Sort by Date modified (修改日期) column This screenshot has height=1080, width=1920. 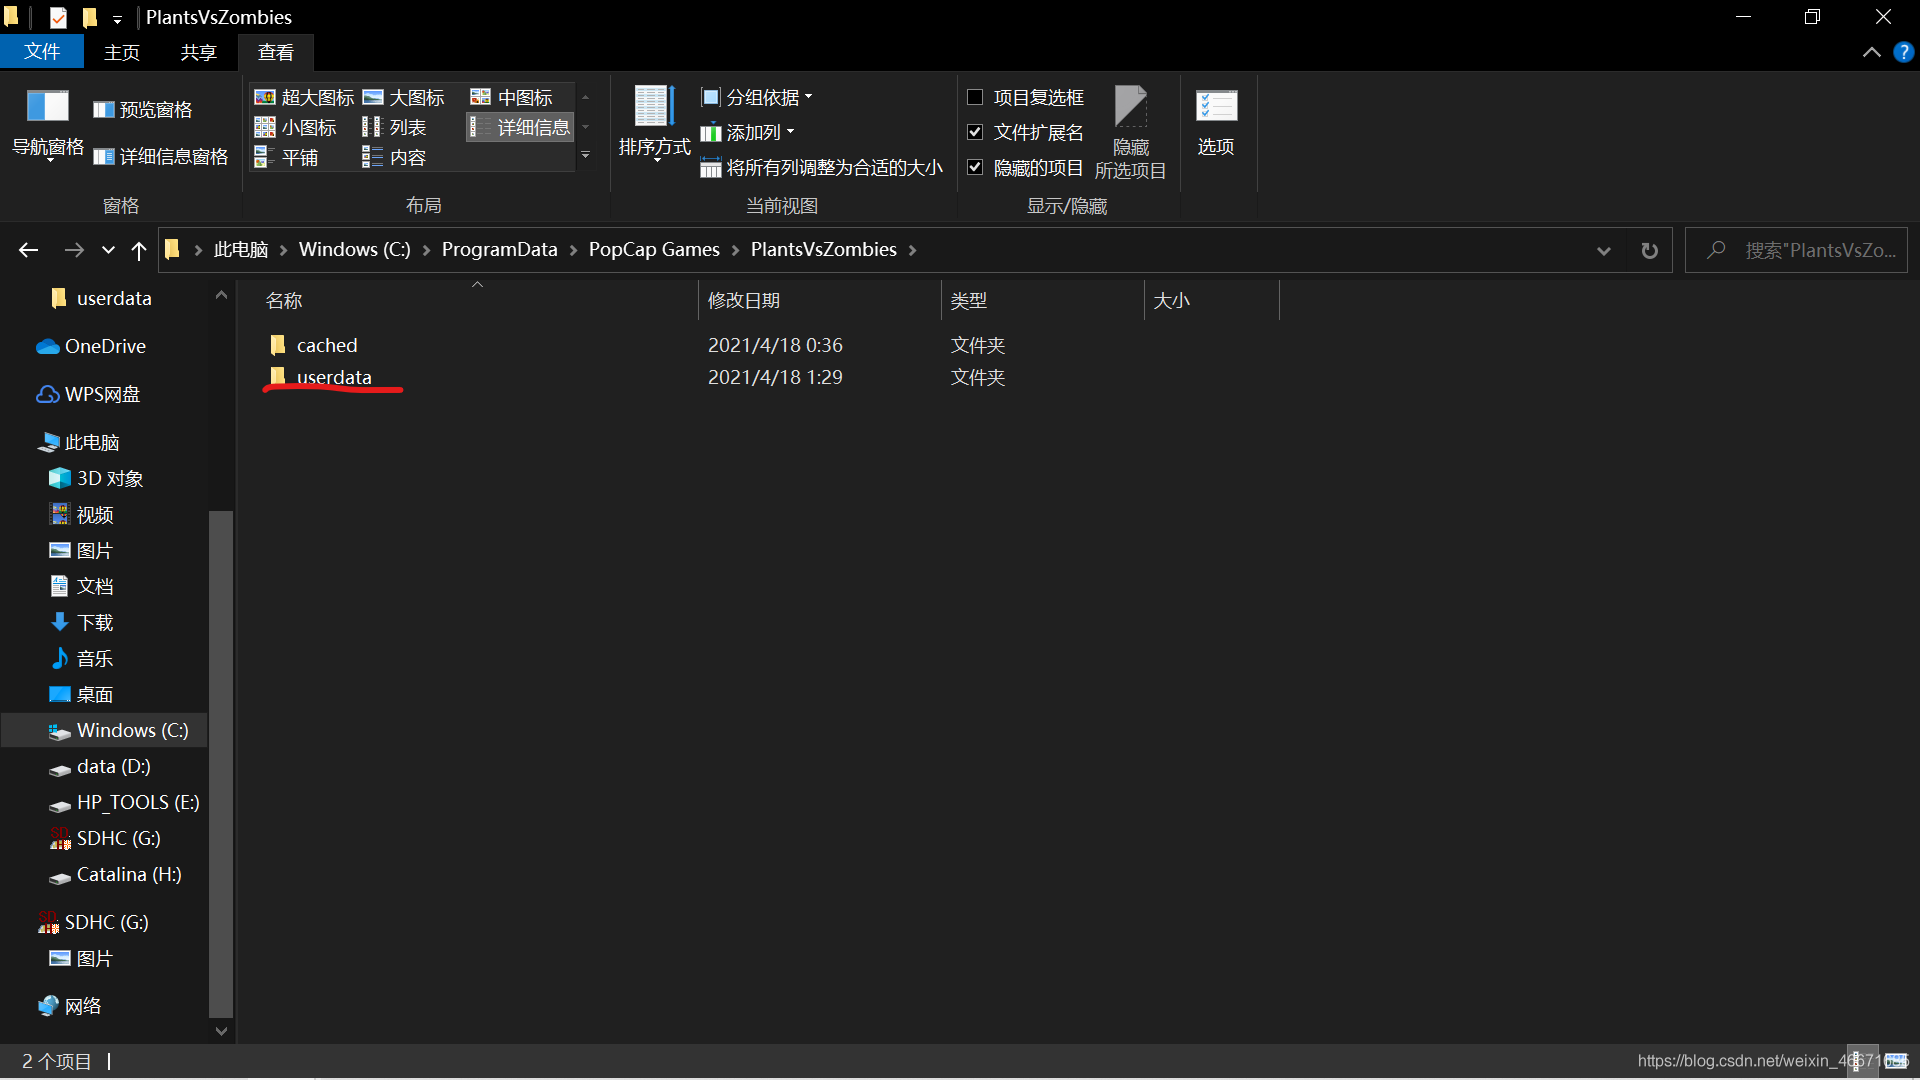(x=819, y=300)
